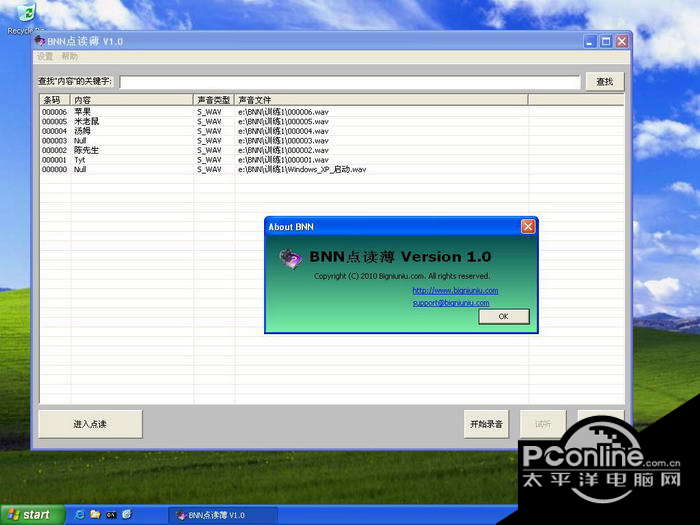Click the 000004.wav file path
The height and width of the screenshot is (525, 700).
pos(283,131)
